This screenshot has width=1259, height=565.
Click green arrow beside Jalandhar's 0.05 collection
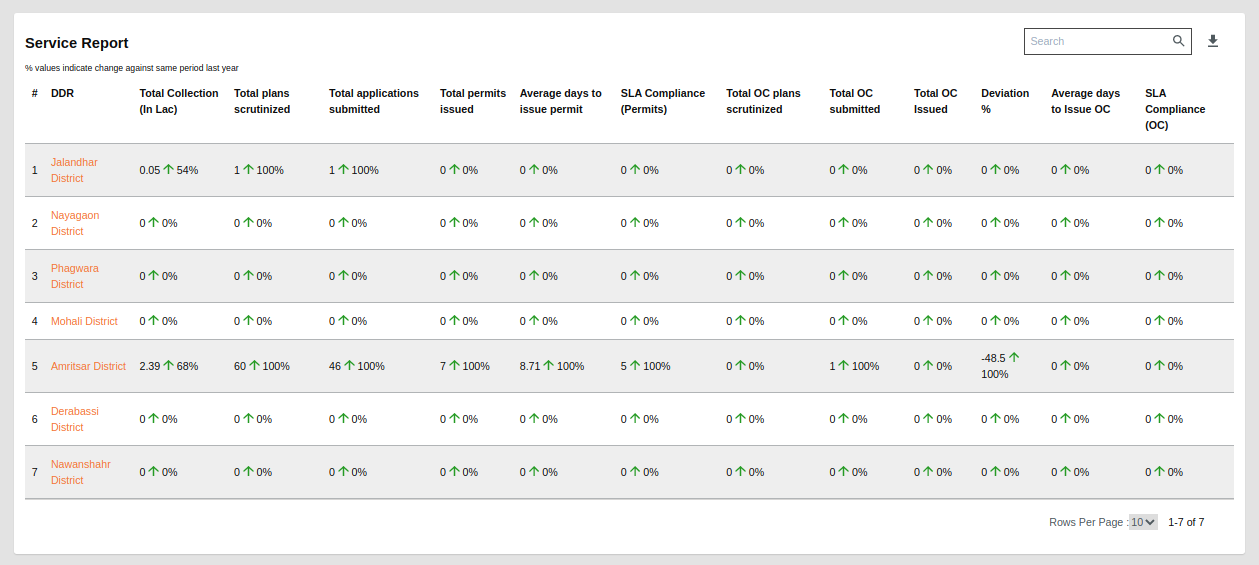pyautogui.click(x=169, y=170)
